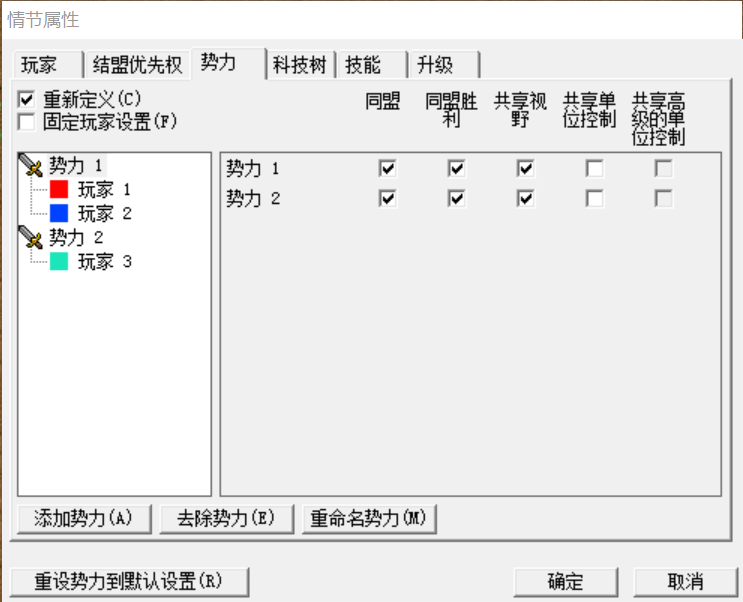Select 玩家 3 in the force tree
743x602 pixels.
click(105, 262)
